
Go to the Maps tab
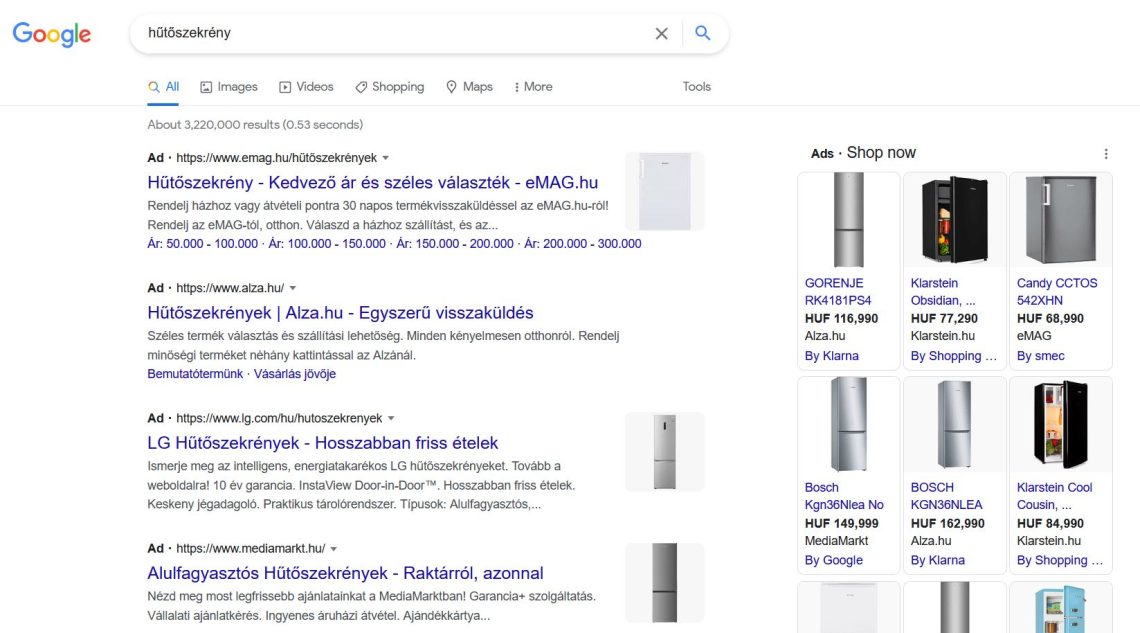coord(470,87)
